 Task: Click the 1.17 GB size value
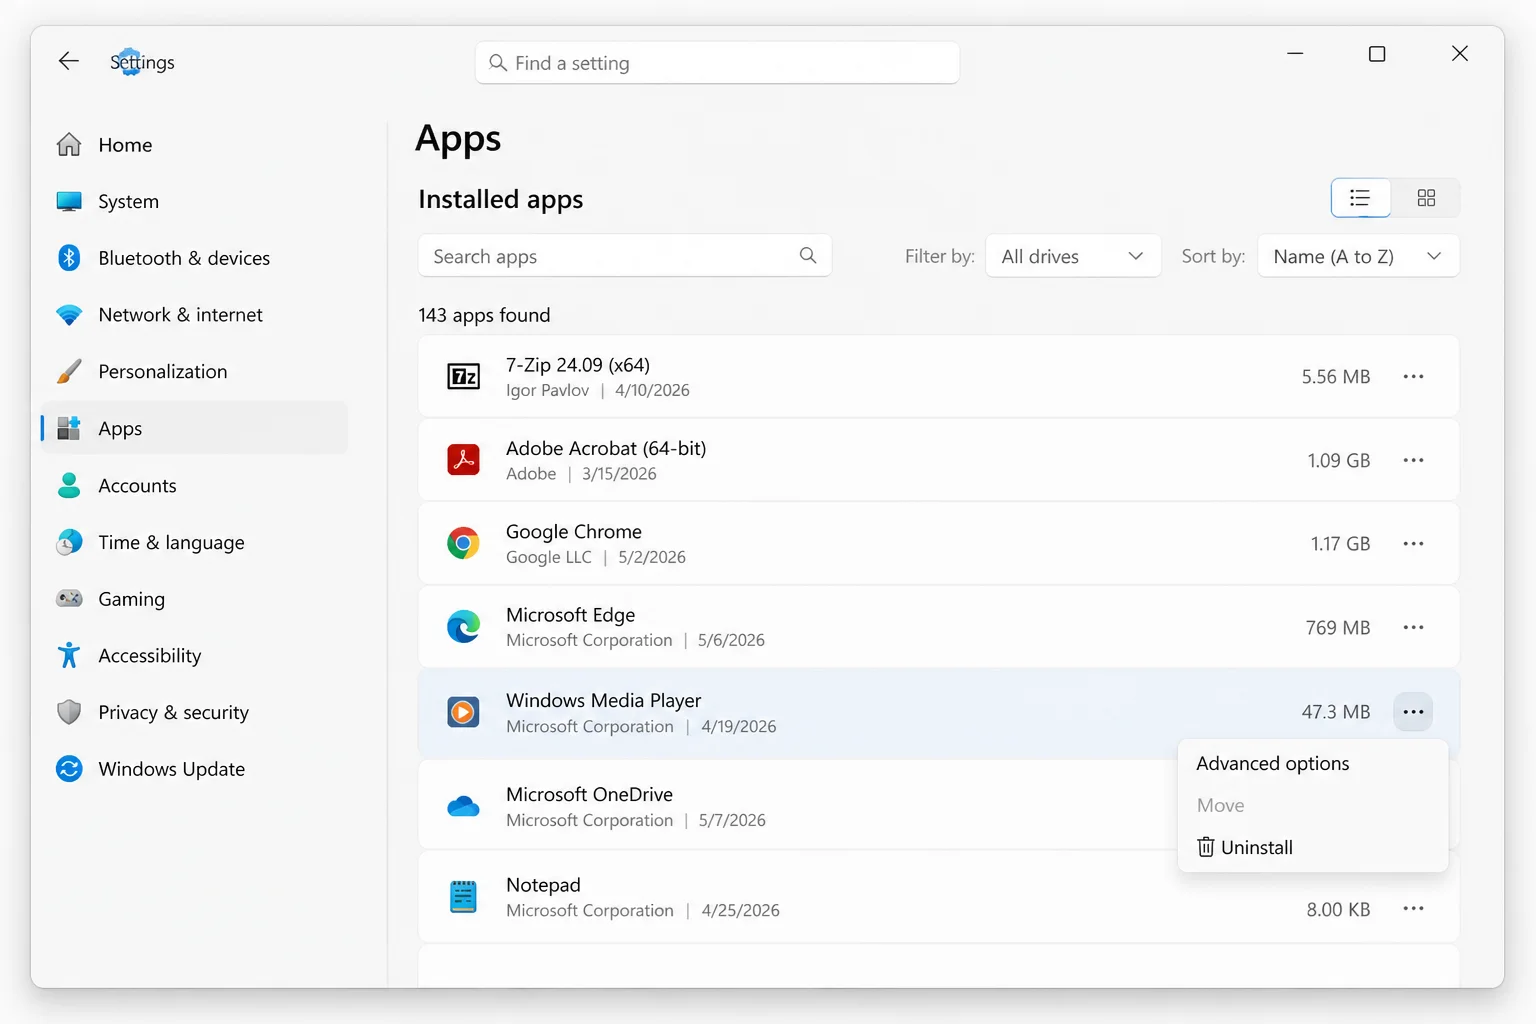coord(1340,544)
